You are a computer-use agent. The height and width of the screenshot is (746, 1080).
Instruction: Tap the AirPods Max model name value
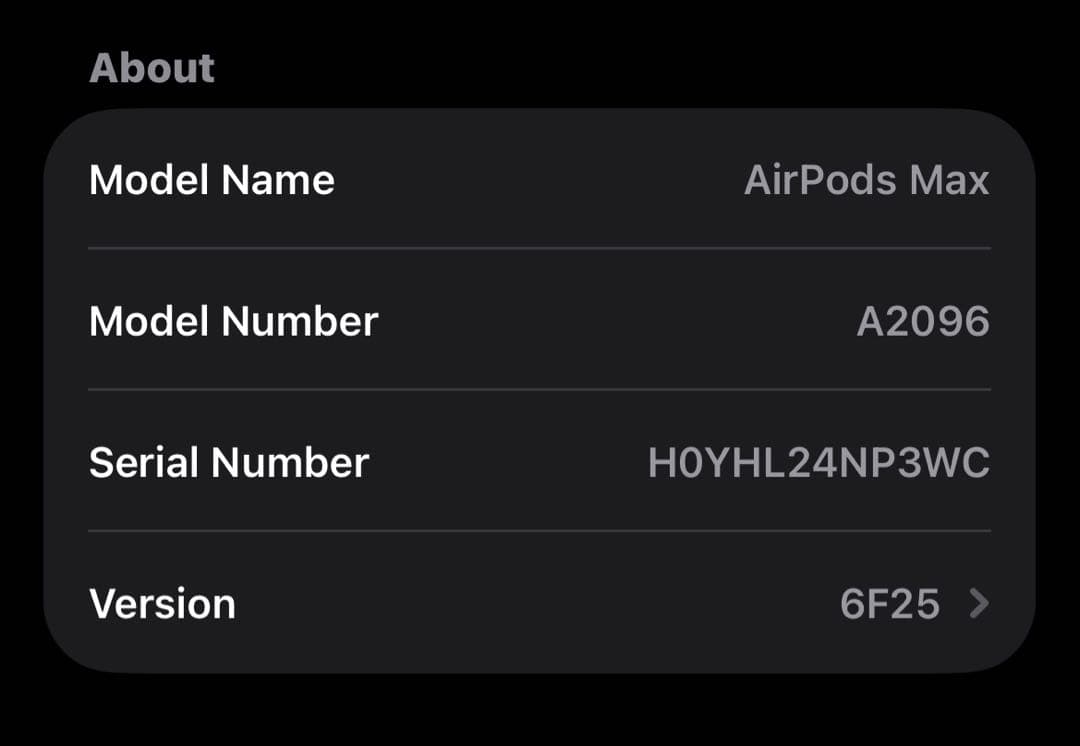(866, 180)
